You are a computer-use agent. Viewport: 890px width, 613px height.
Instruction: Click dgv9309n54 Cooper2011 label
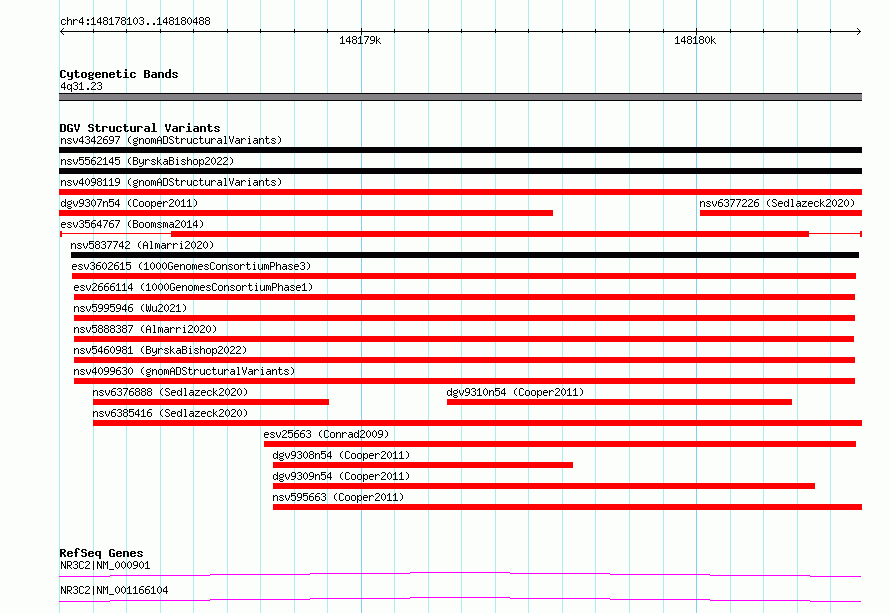[x=341, y=476]
